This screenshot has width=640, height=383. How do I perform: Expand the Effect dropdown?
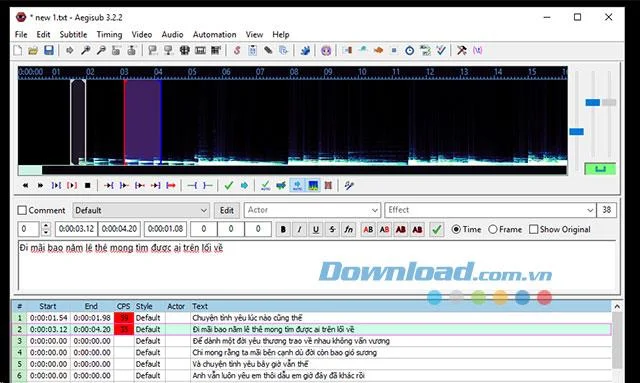tap(590, 210)
